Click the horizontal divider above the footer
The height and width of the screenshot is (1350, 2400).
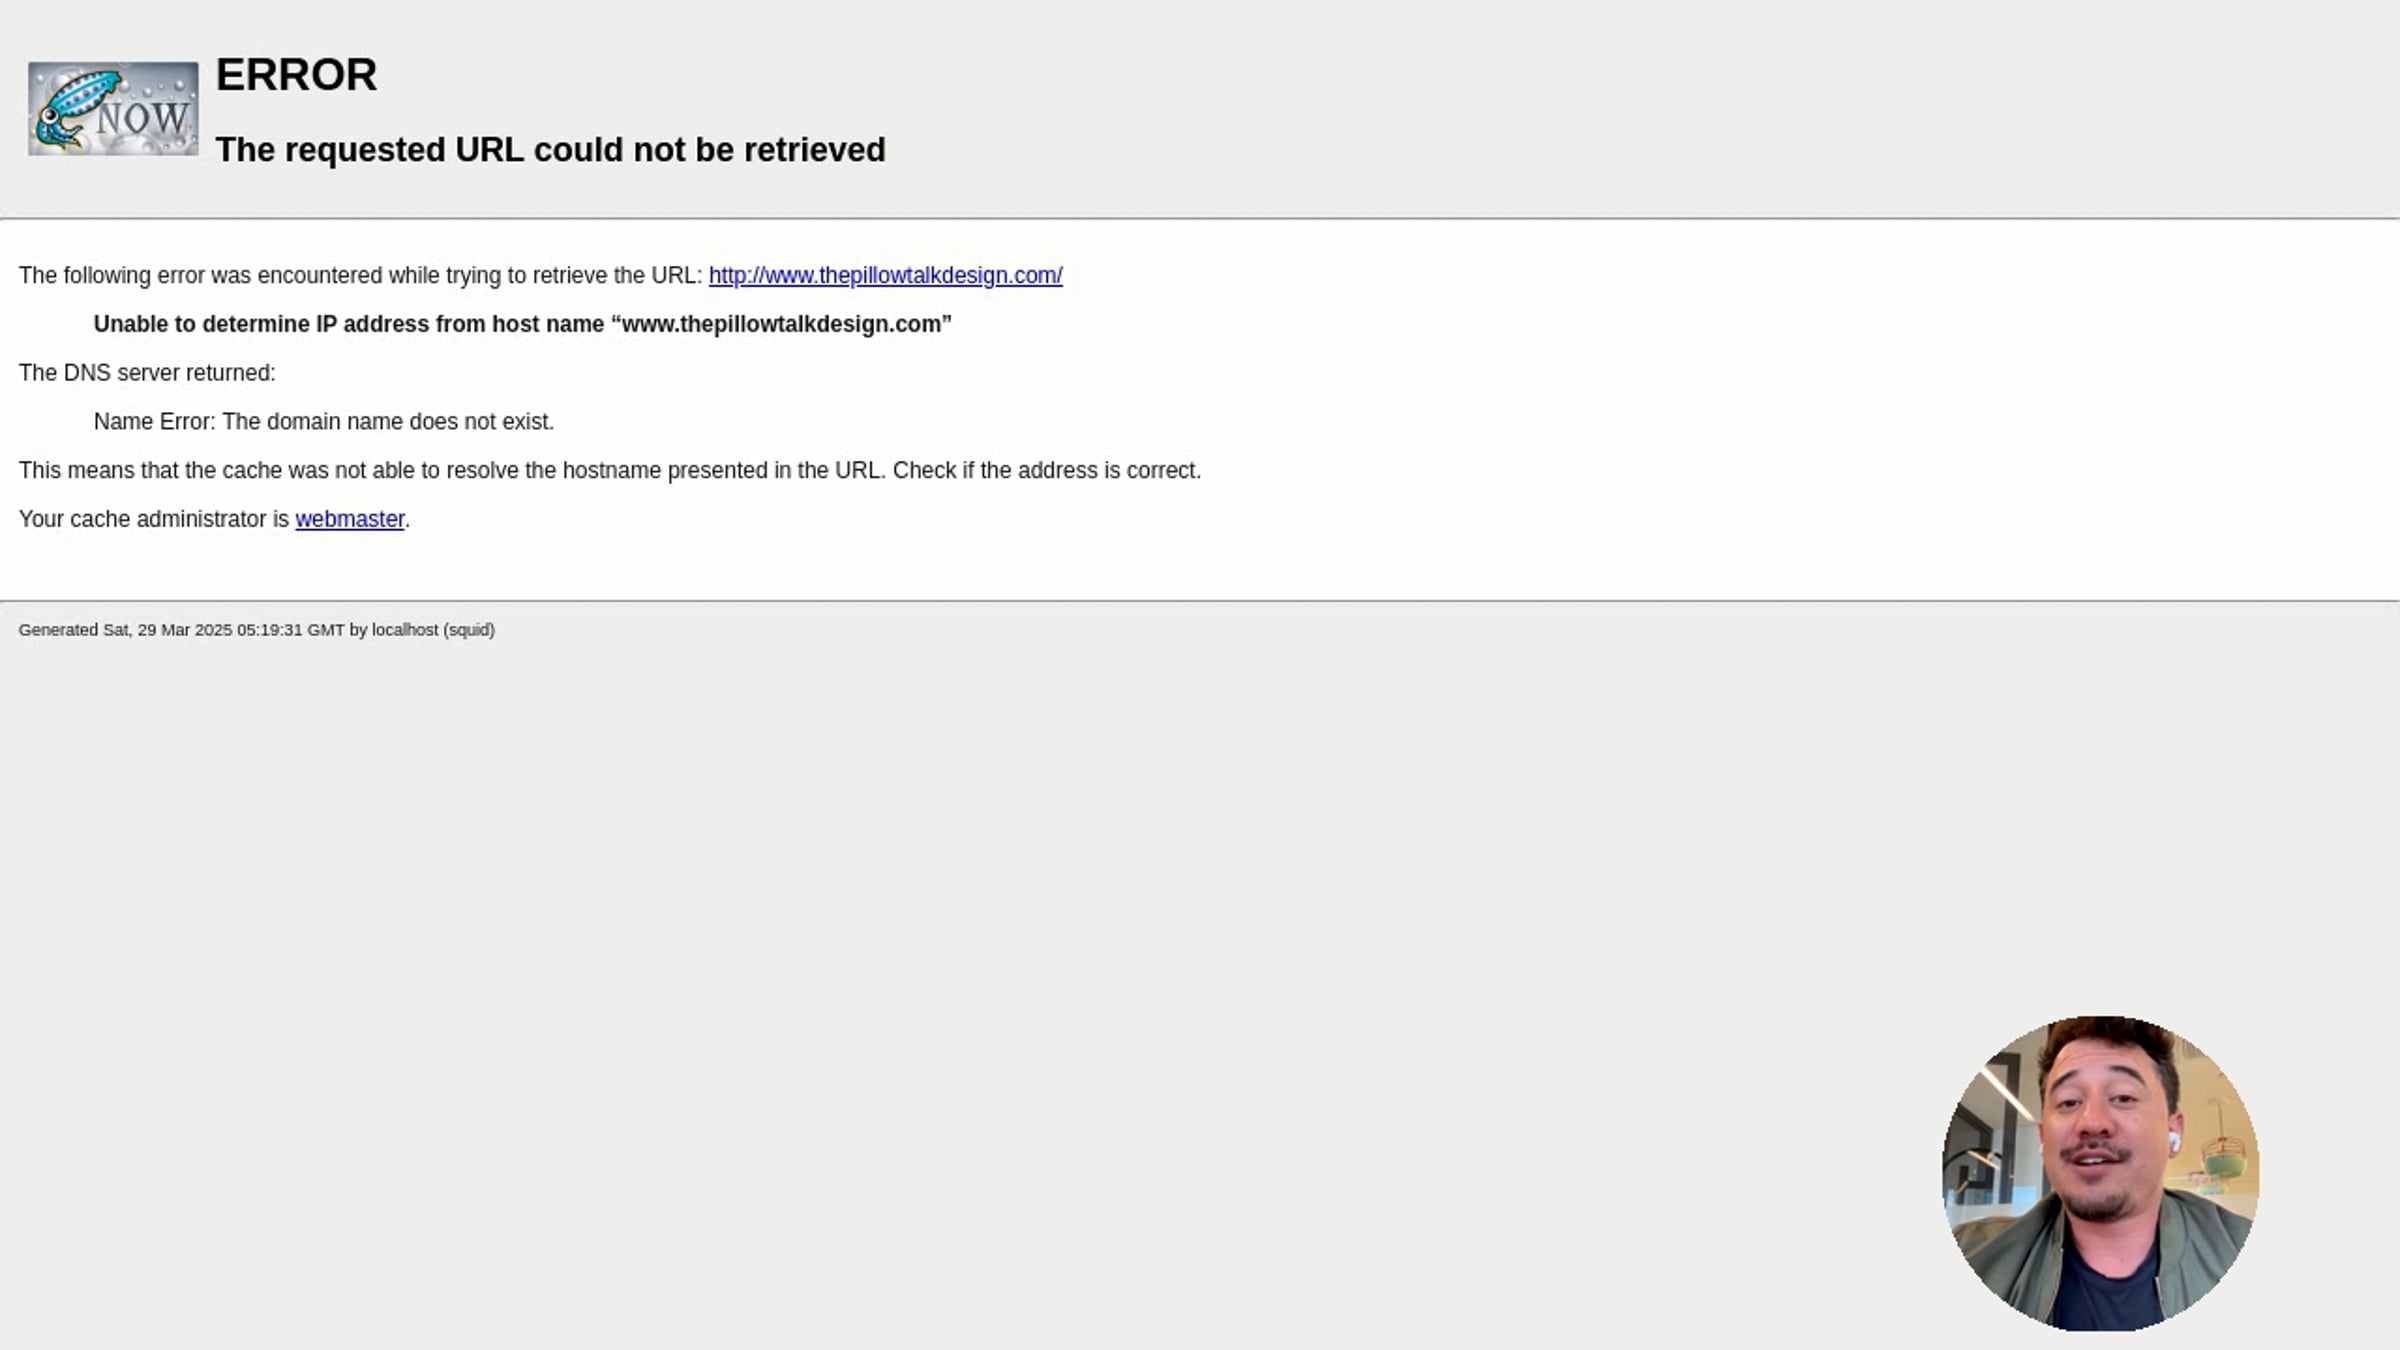coord(1200,601)
